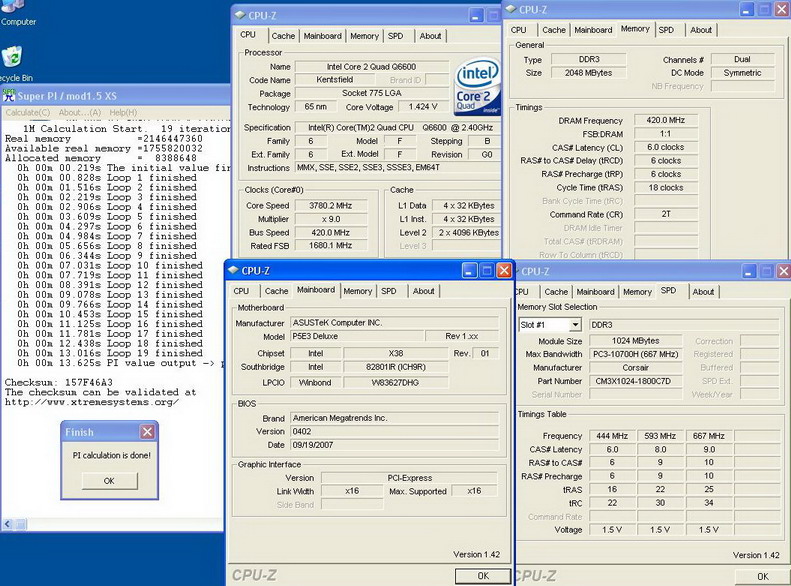The height and width of the screenshot is (586, 791).
Task: Select SPD tab in the memory Timings window
Action: point(666,30)
